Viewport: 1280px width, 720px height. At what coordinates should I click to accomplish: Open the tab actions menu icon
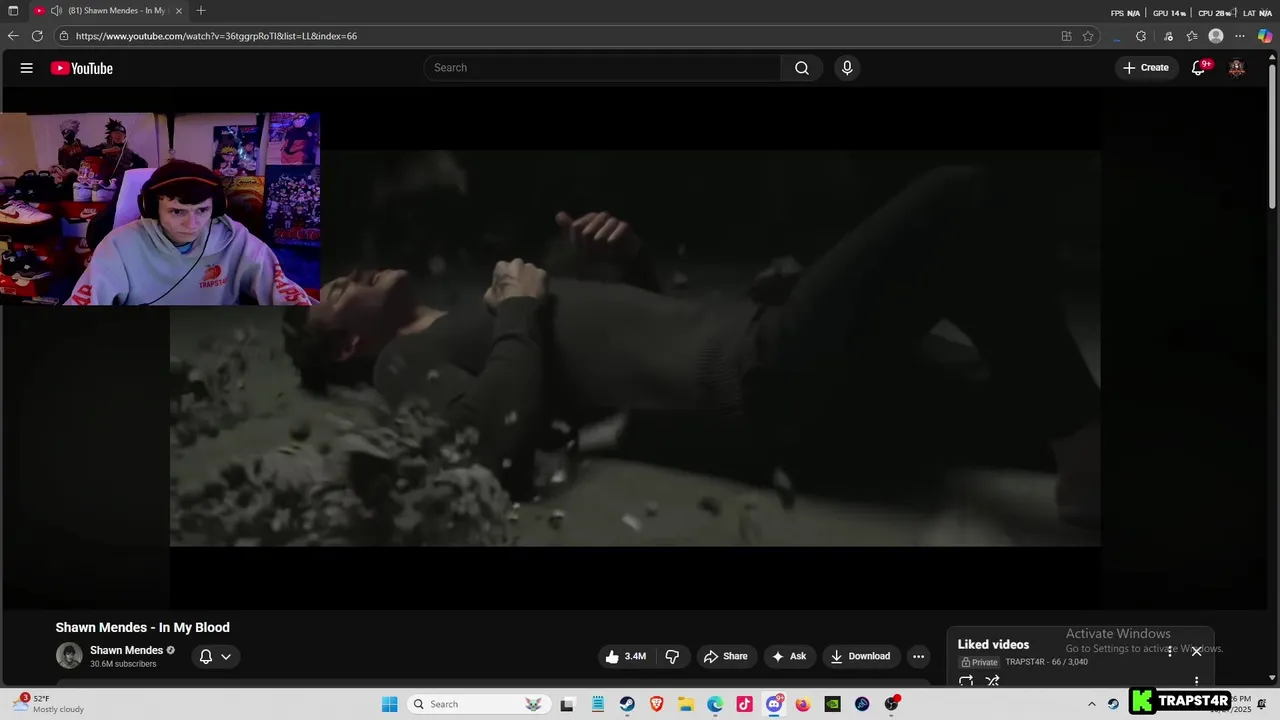pyautogui.click(x=13, y=11)
